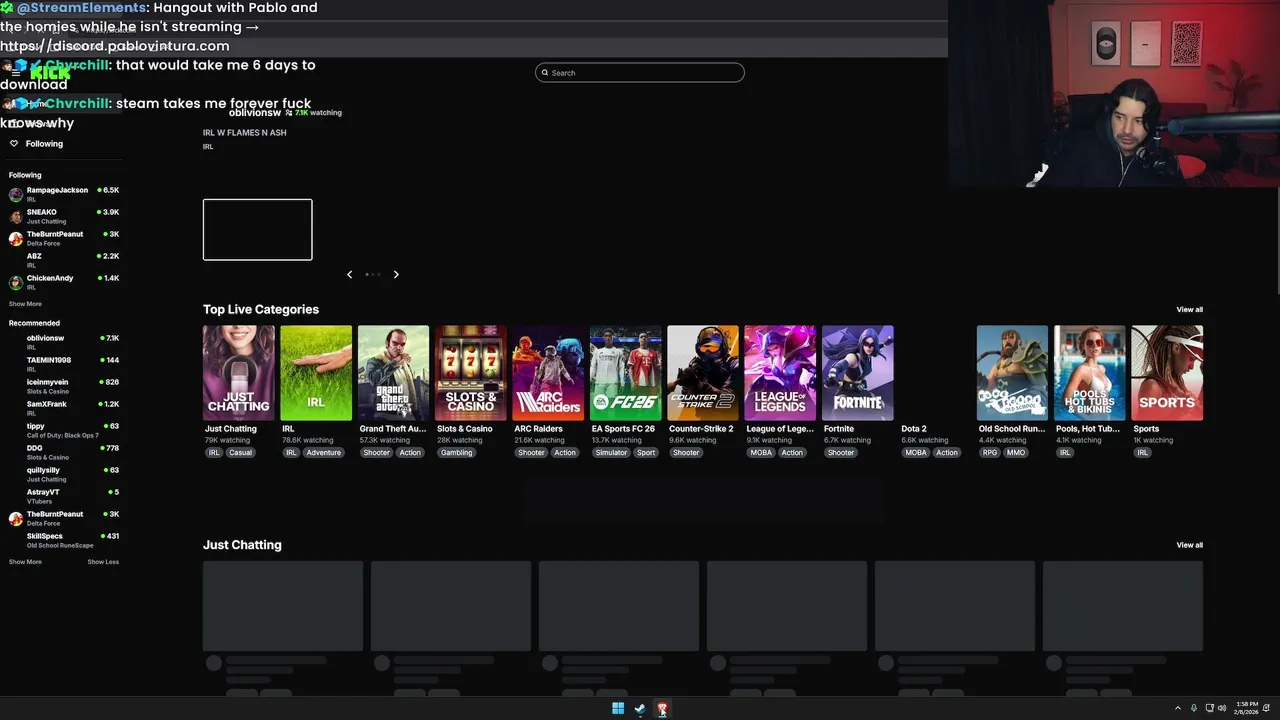
Task: Click the RPG tag
Action: coord(990,453)
